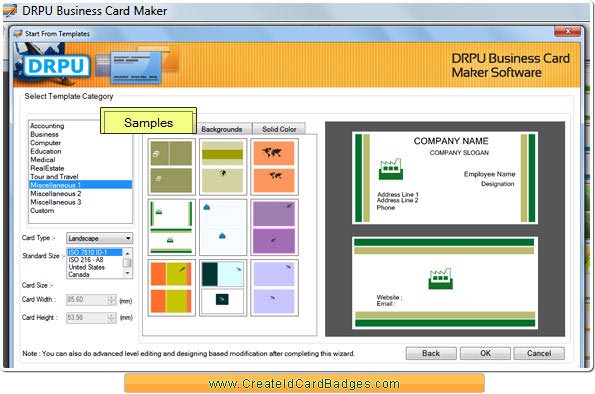Click the DRPU logo in banner

pos(57,66)
